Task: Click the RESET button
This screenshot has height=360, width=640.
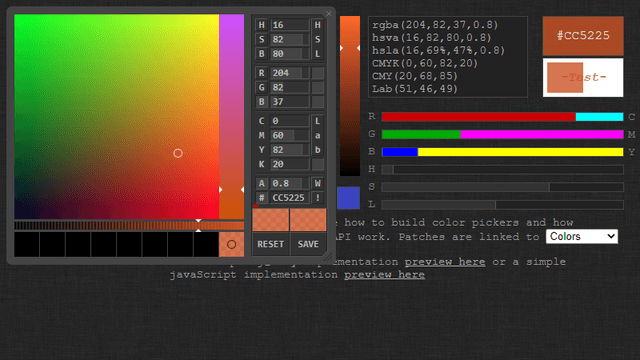Action: (271, 244)
